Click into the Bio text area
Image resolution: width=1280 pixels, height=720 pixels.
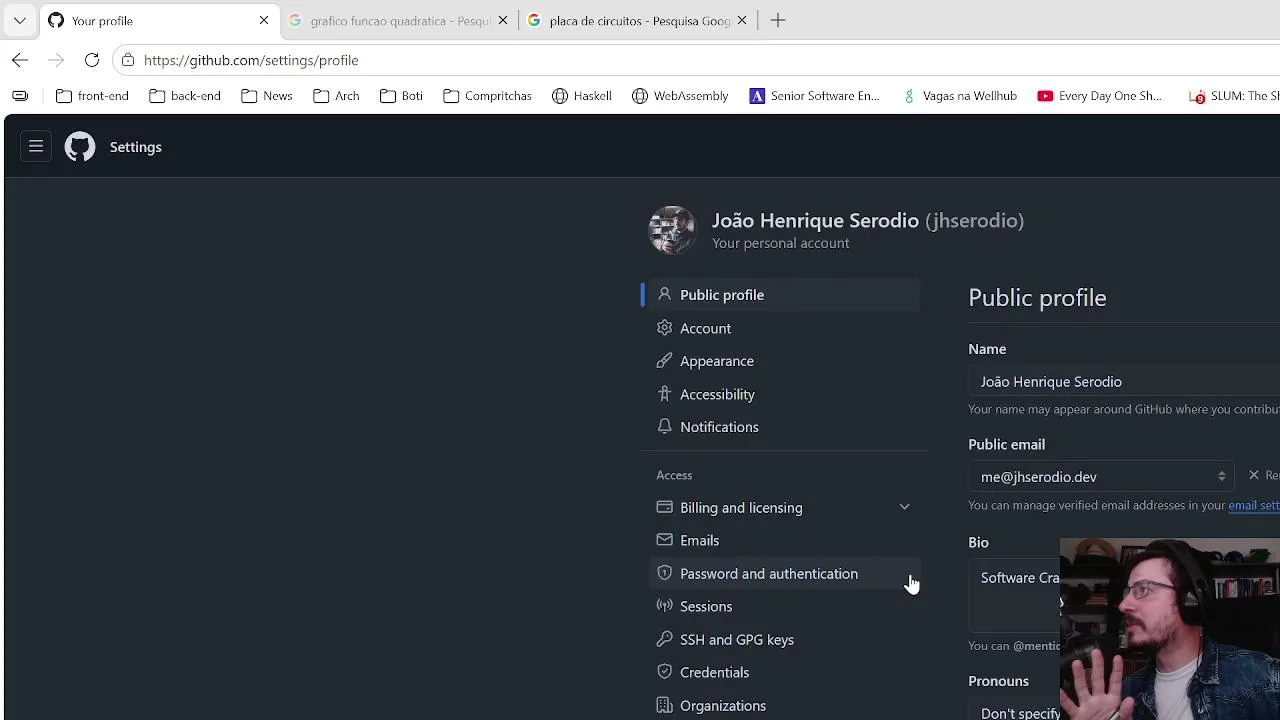click(x=1014, y=595)
